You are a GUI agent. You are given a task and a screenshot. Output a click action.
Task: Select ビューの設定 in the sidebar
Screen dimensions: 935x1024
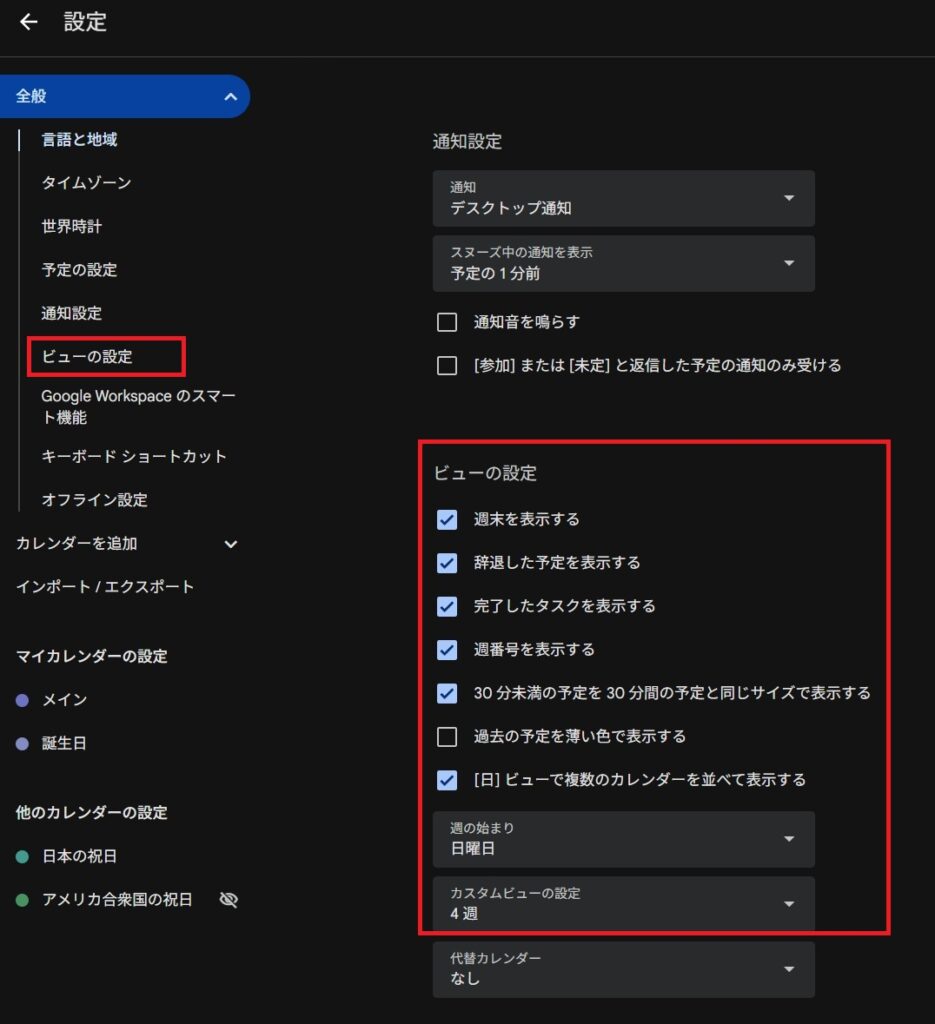(87, 357)
